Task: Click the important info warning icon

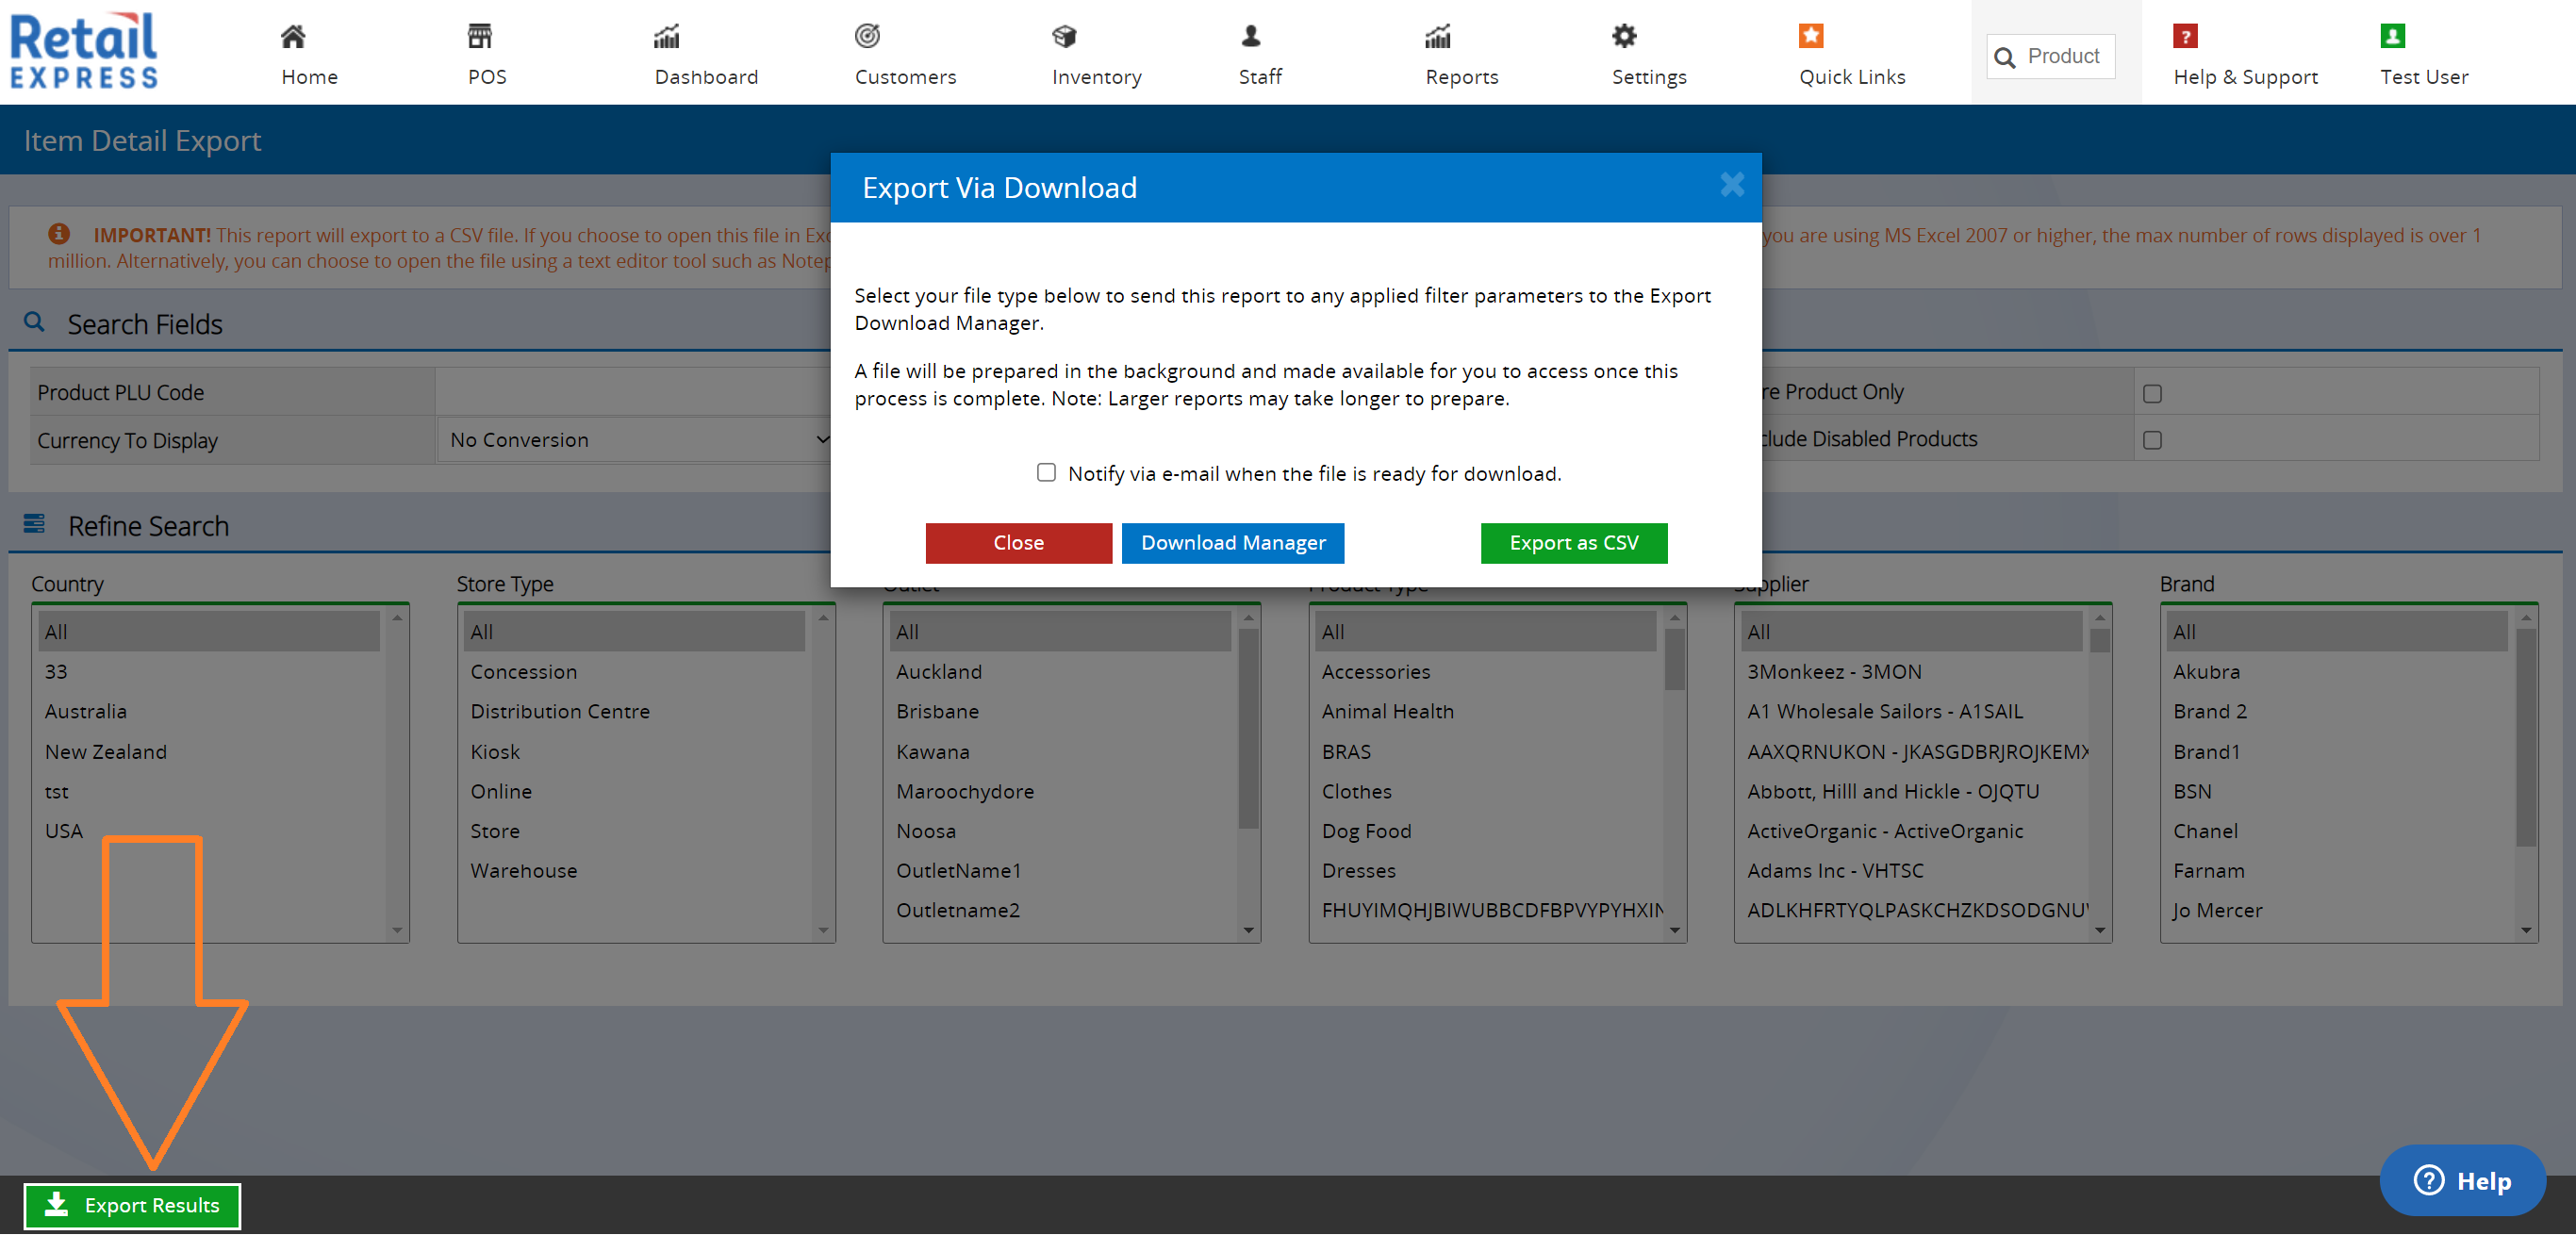Action: click(x=59, y=234)
